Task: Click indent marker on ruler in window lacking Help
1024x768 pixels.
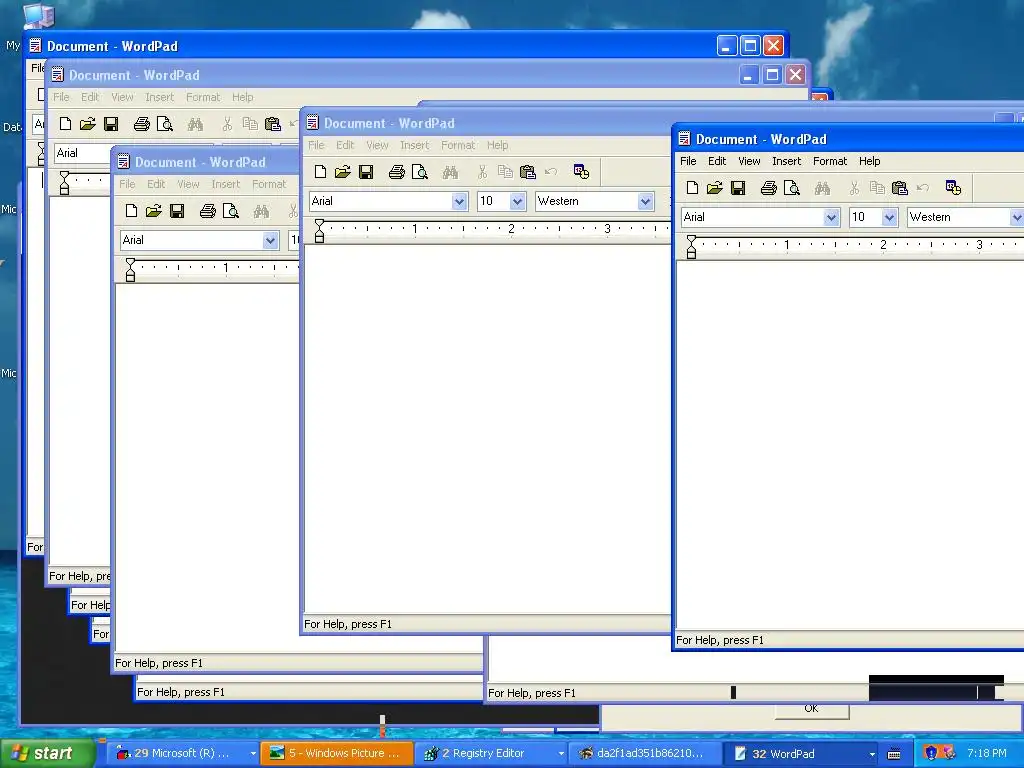Action: coord(131,270)
